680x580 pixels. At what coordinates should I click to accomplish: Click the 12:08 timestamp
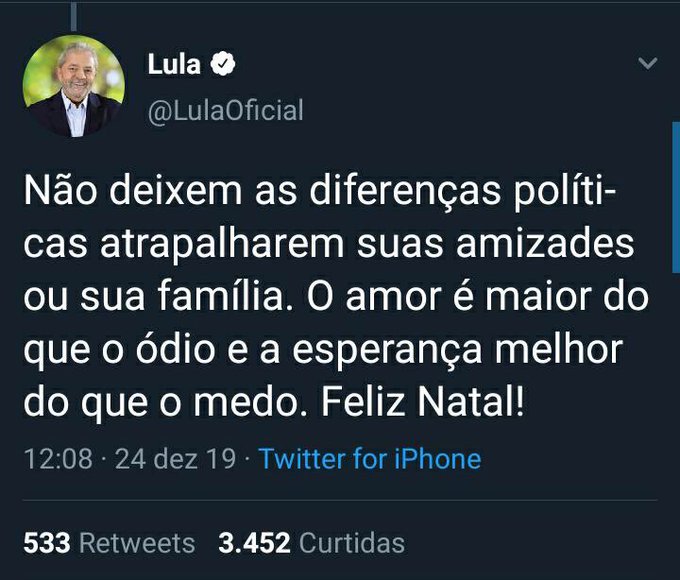[x=58, y=459]
